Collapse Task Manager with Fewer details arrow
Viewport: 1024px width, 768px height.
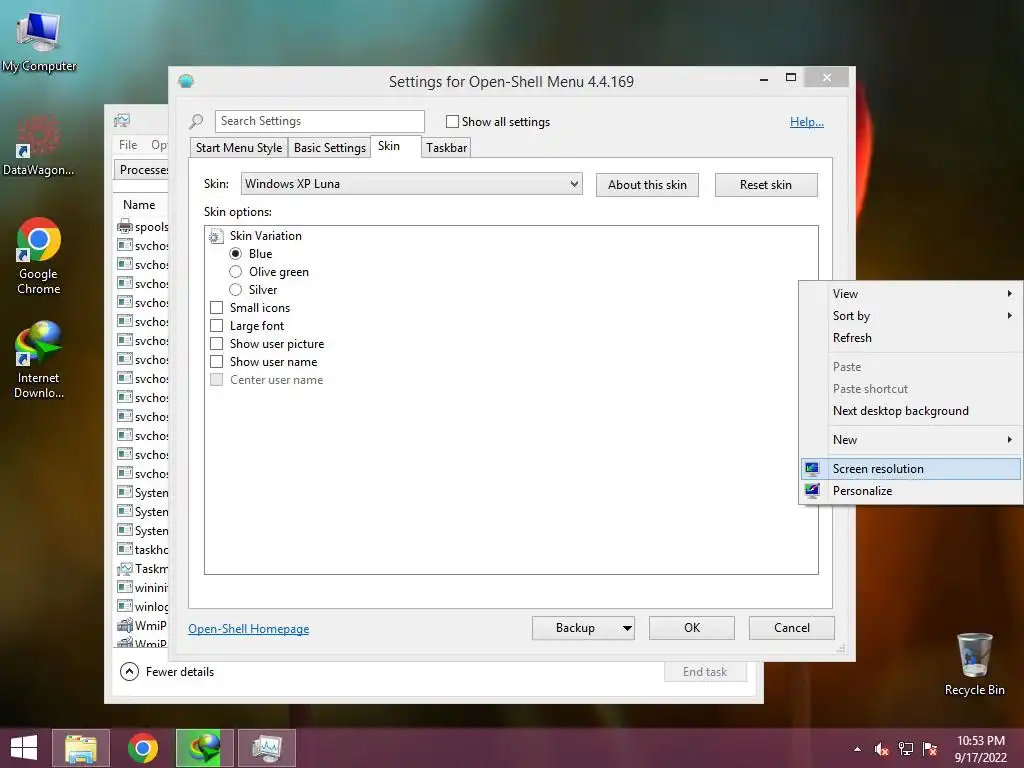(129, 671)
